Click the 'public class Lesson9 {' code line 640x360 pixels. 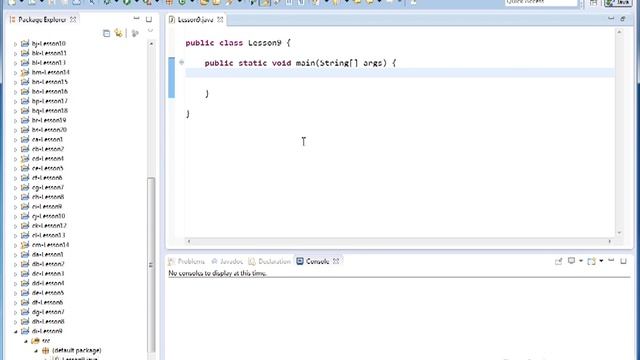pos(238,43)
